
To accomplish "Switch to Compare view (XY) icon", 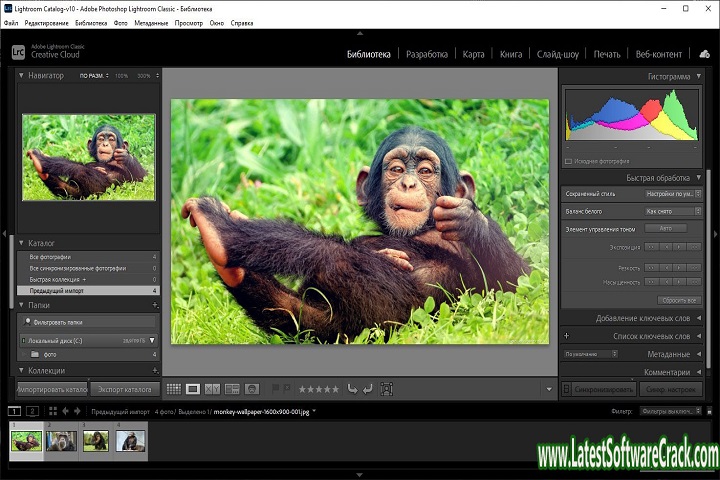I will 212,389.
